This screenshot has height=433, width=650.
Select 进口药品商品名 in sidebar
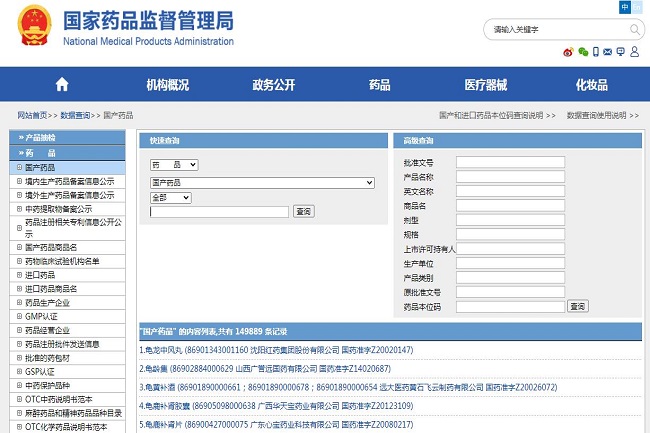click(x=51, y=289)
